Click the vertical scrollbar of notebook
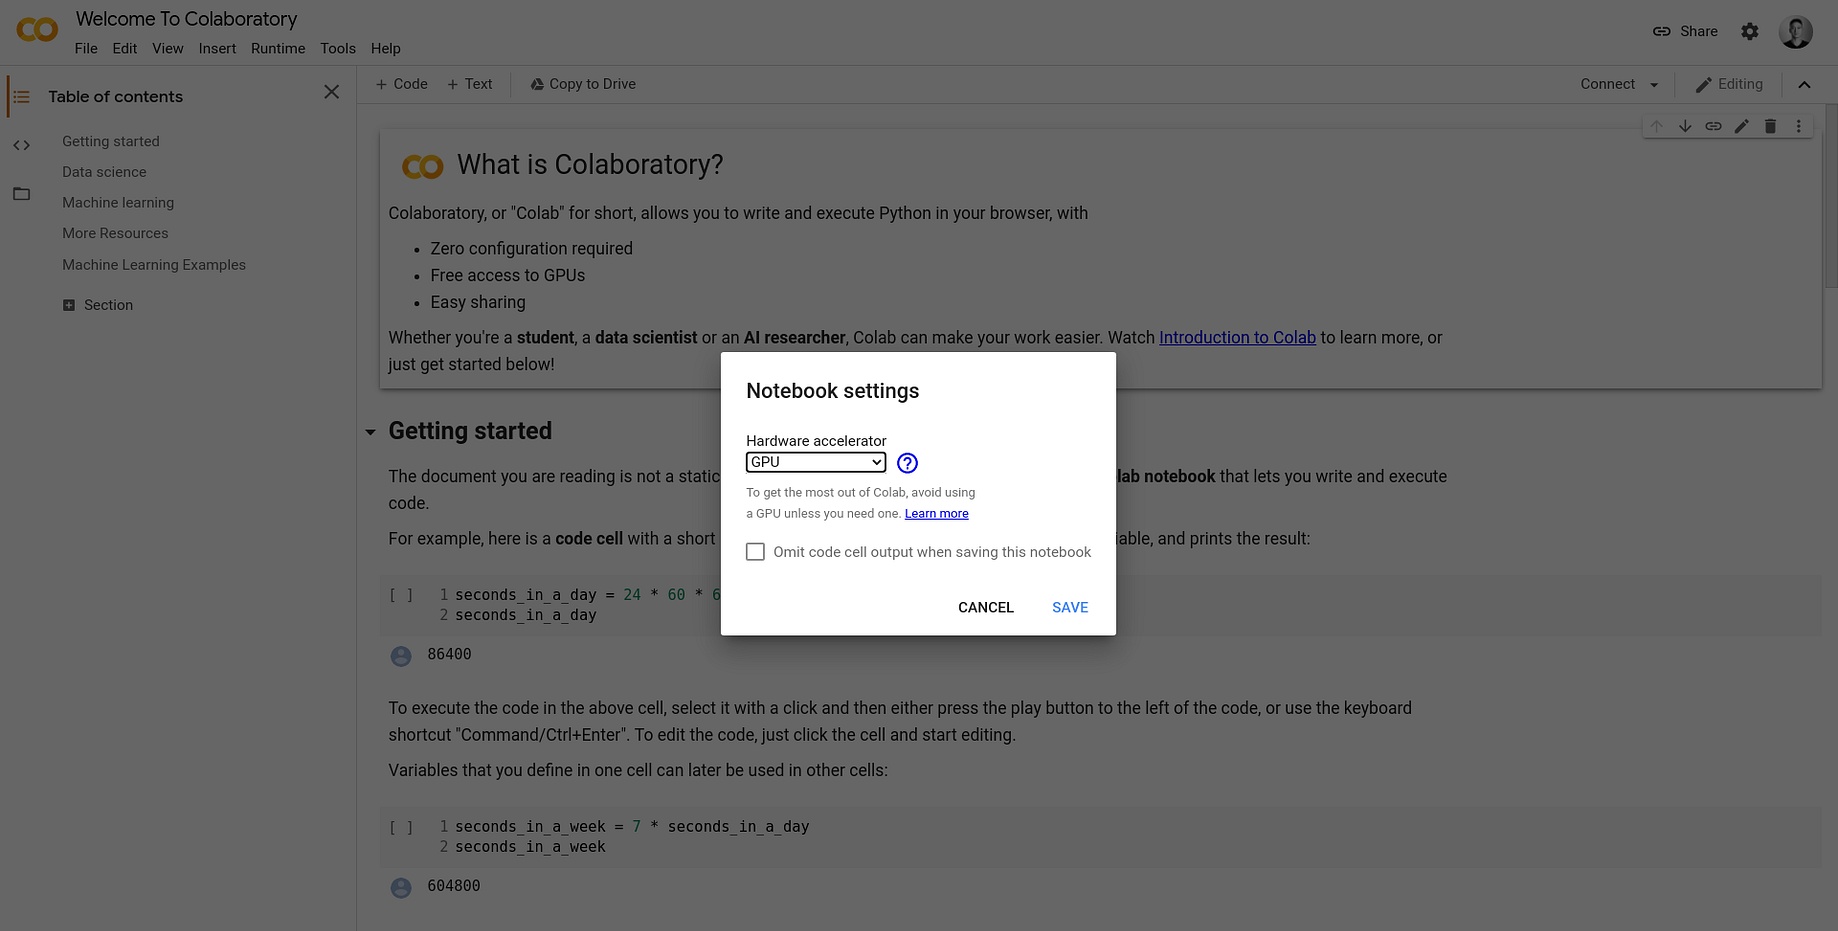 click(x=1831, y=195)
